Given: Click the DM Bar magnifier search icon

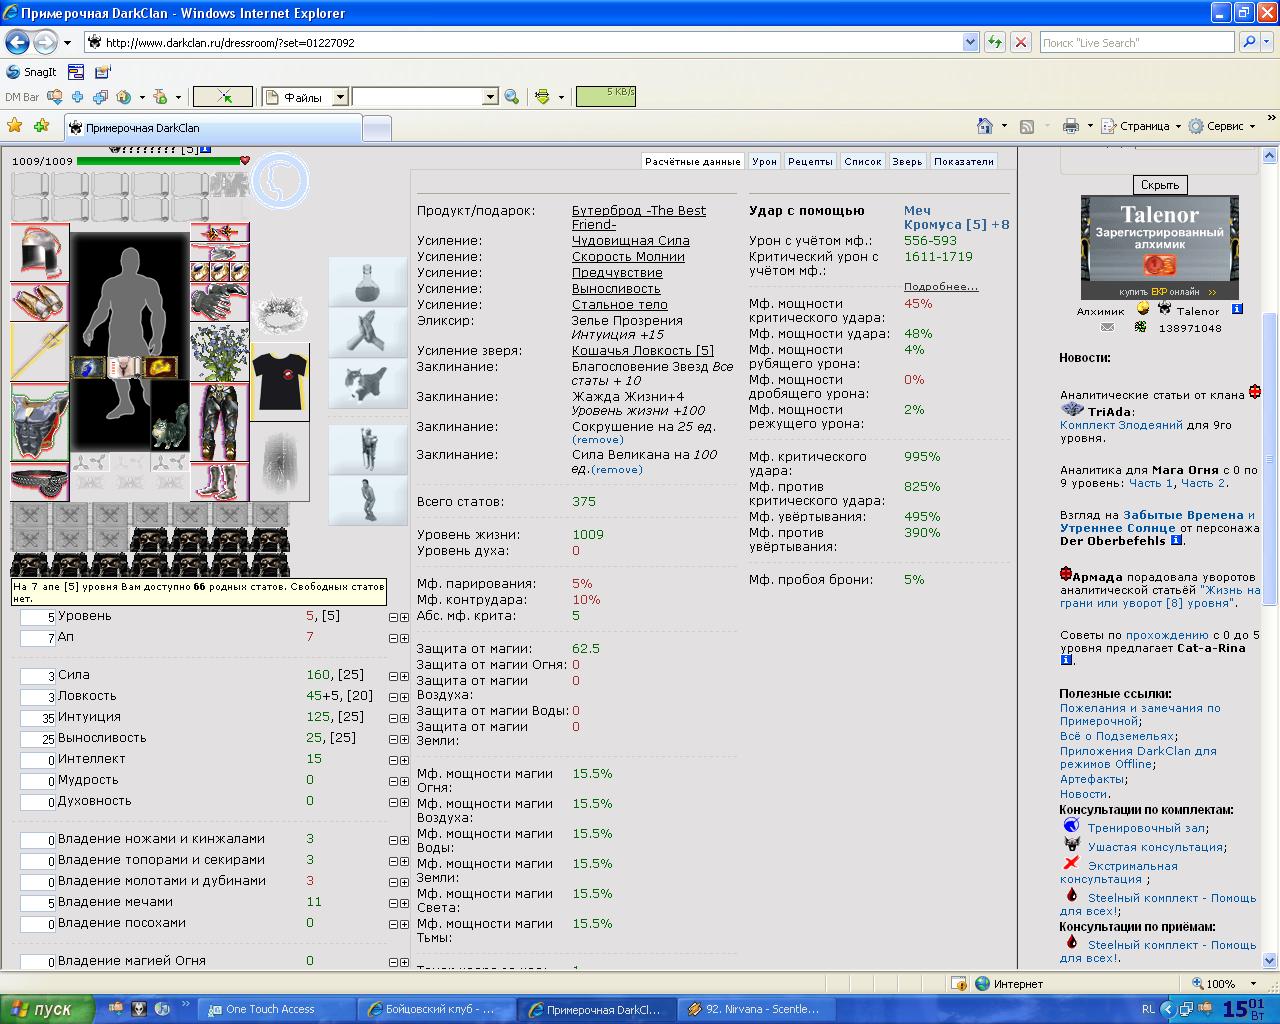Looking at the screenshot, I should pyautogui.click(x=511, y=97).
